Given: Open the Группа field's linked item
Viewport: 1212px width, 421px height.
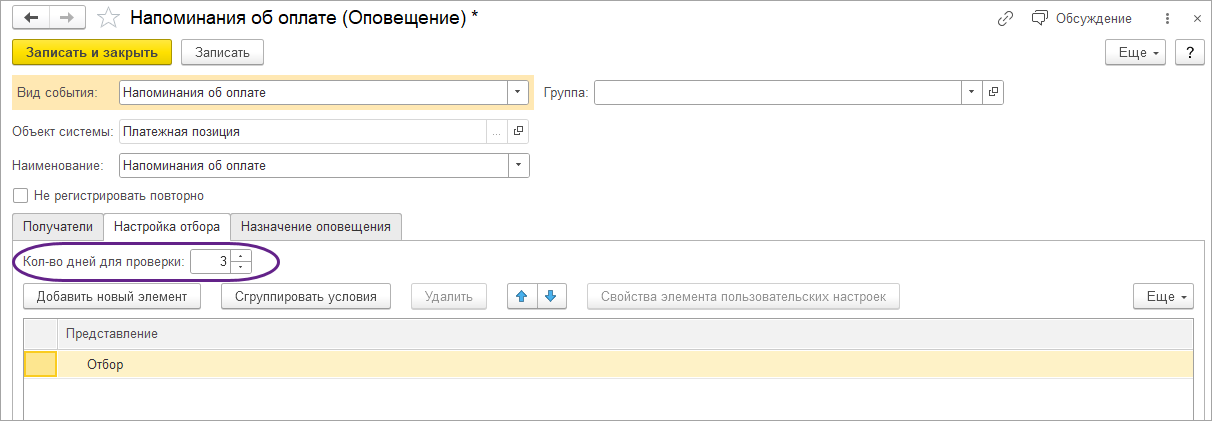Looking at the screenshot, I should (x=993, y=93).
